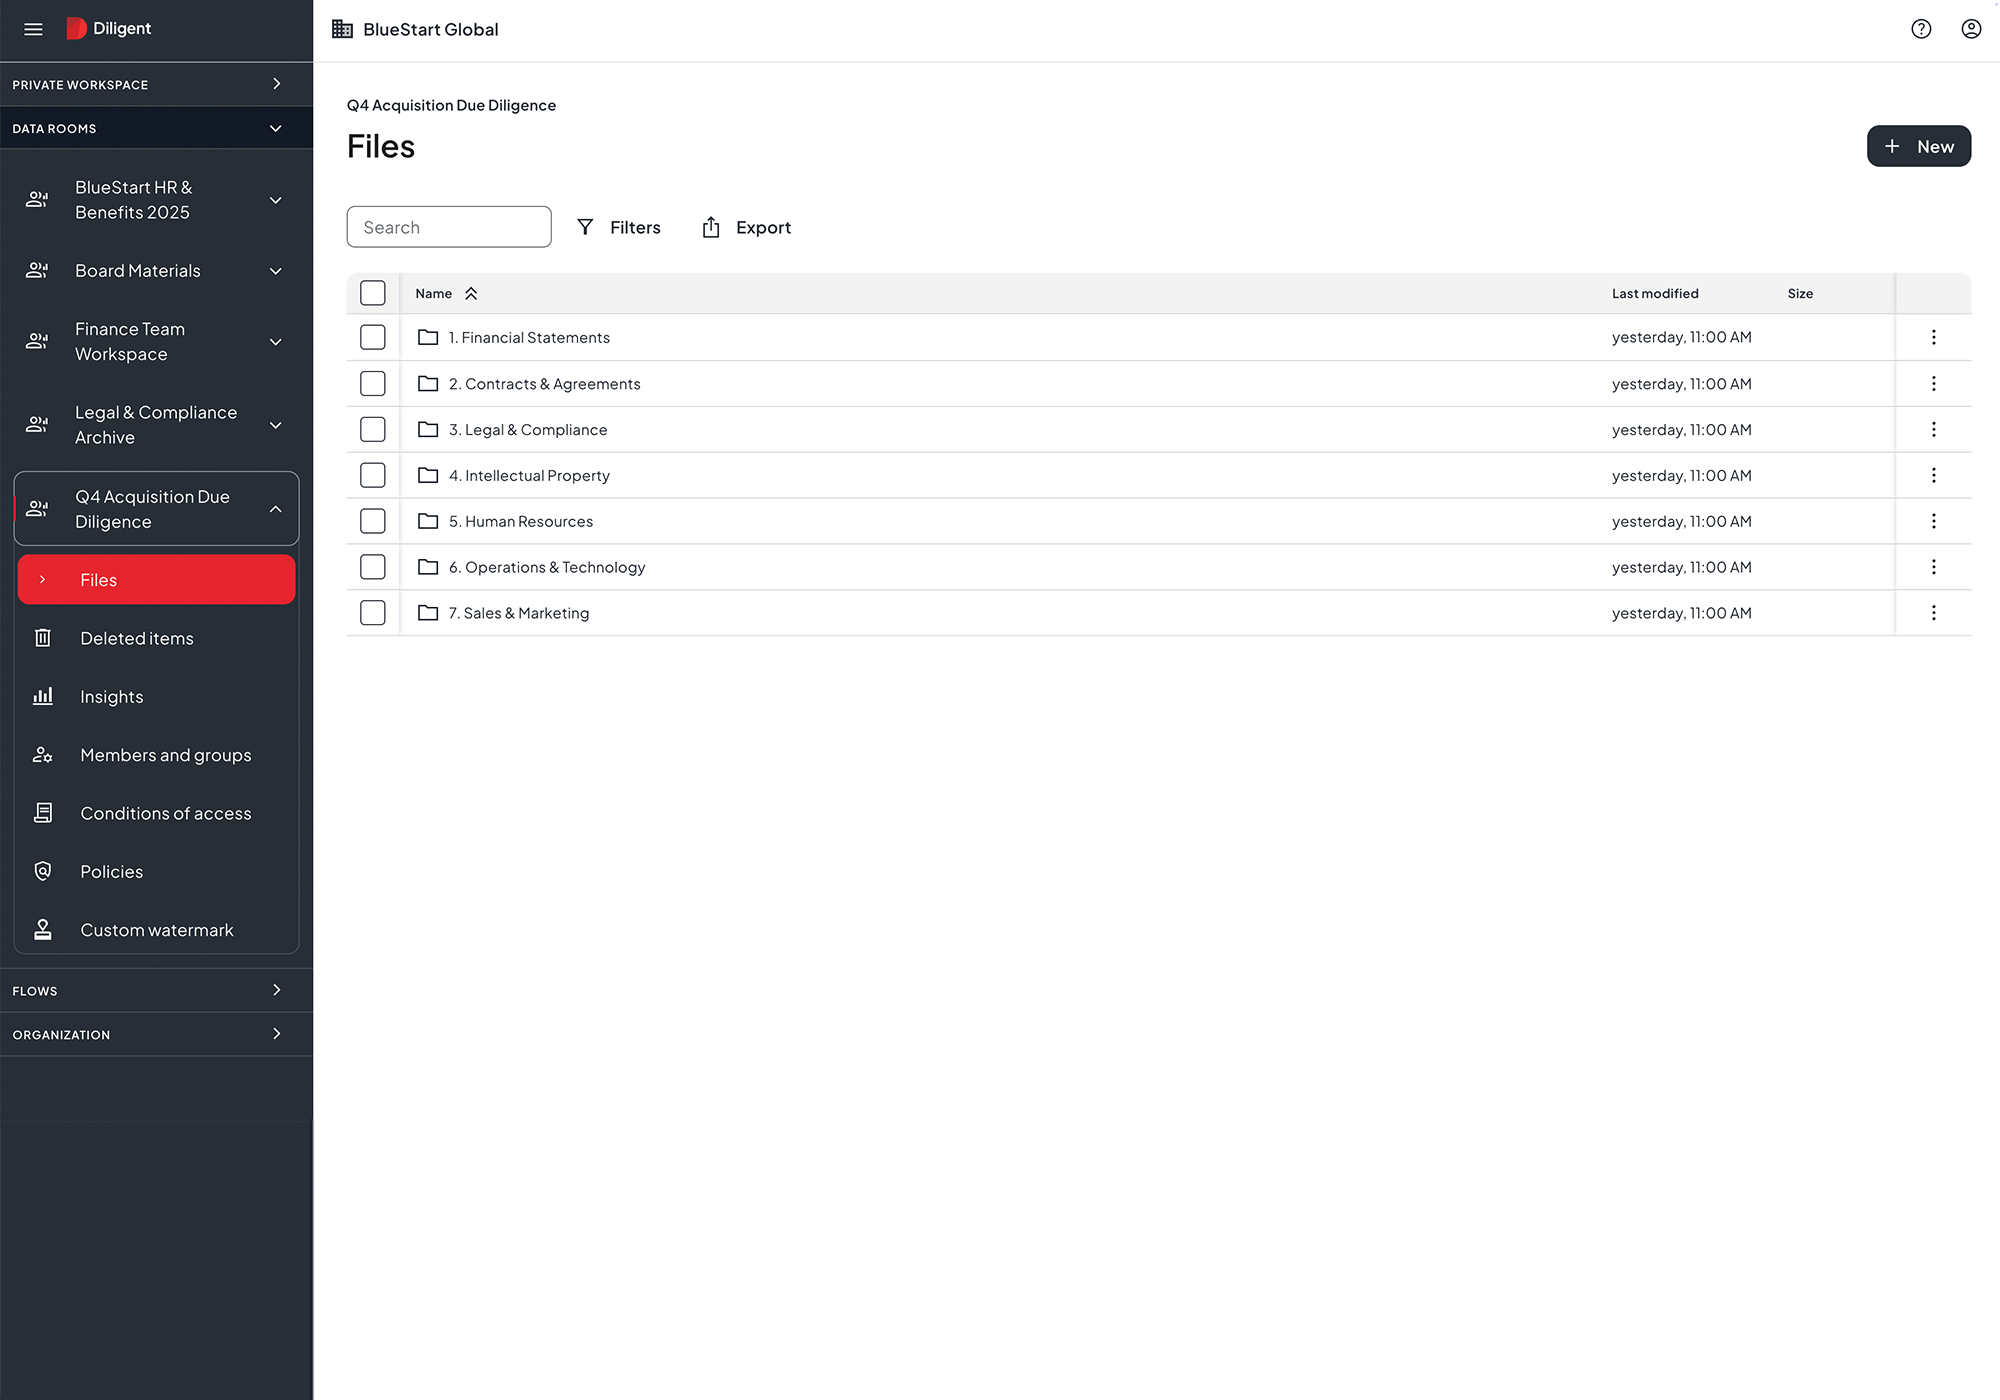
Task: Click the Export share icon
Action: tap(711, 227)
